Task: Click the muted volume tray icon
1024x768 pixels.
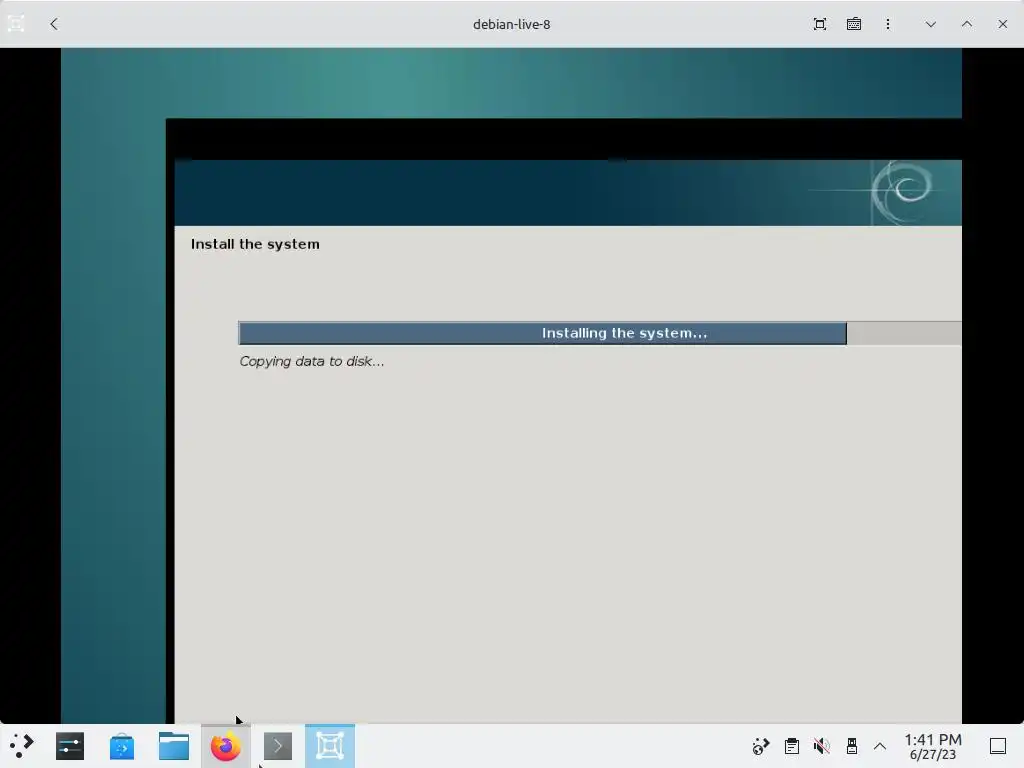Action: 822,746
